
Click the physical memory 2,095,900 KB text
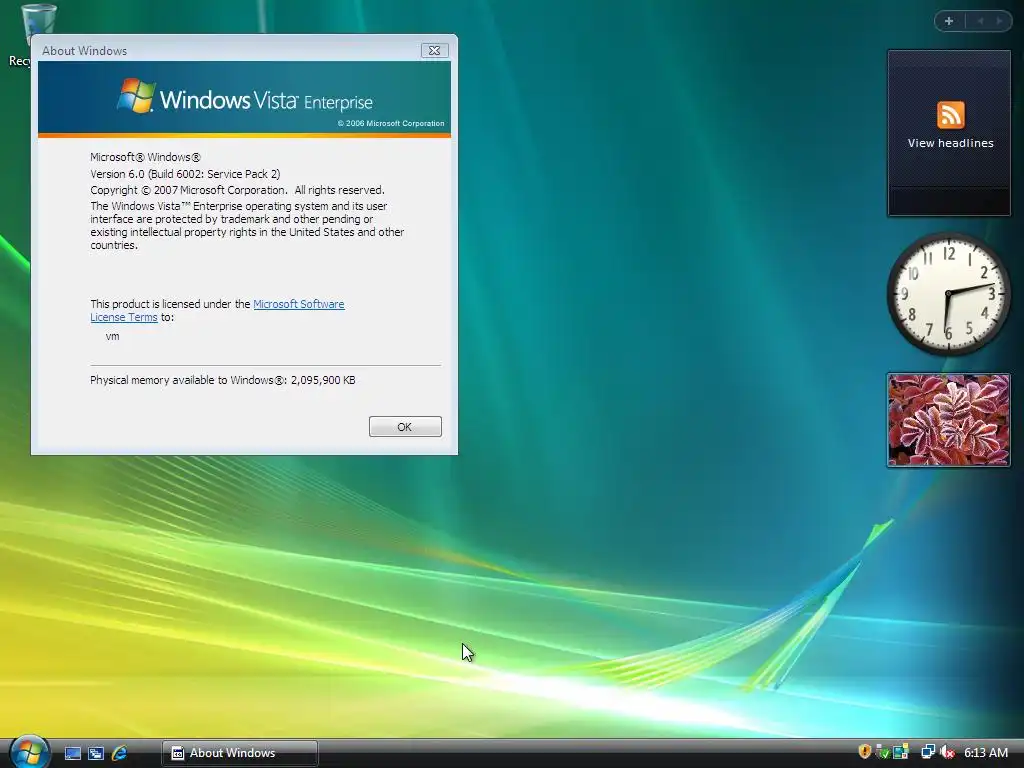[223, 380]
